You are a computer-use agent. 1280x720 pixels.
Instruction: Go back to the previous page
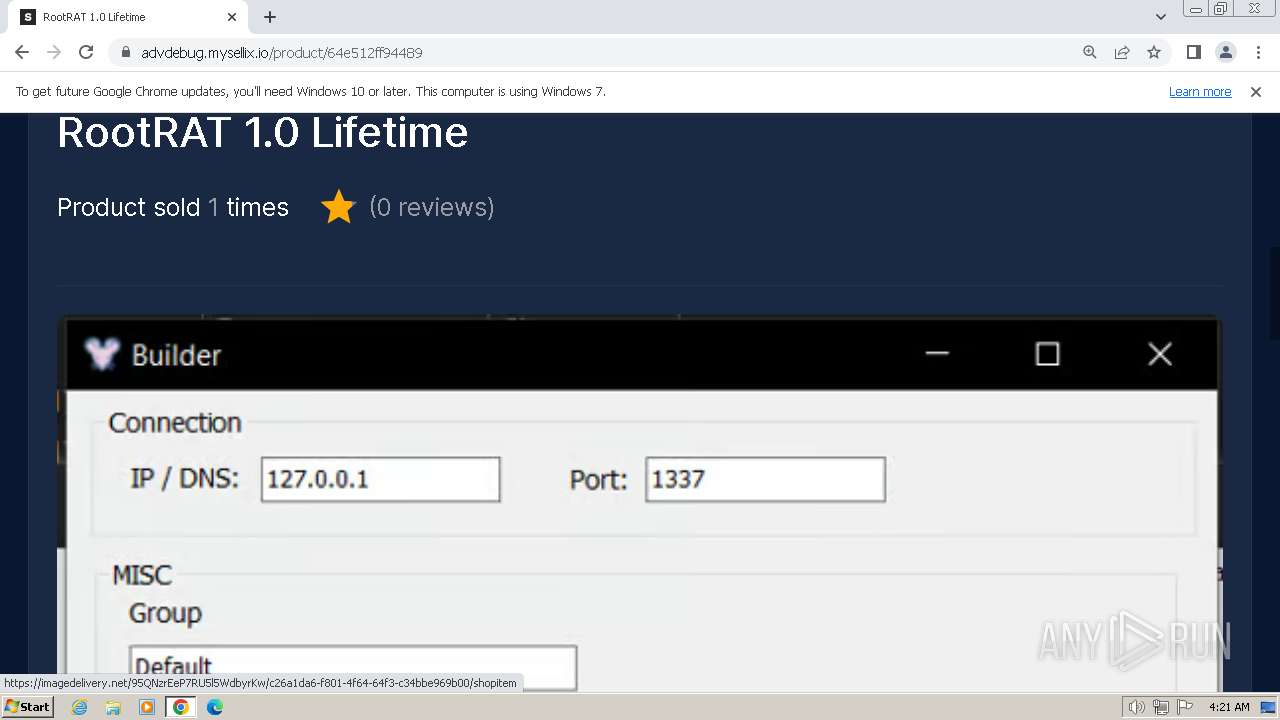22,52
